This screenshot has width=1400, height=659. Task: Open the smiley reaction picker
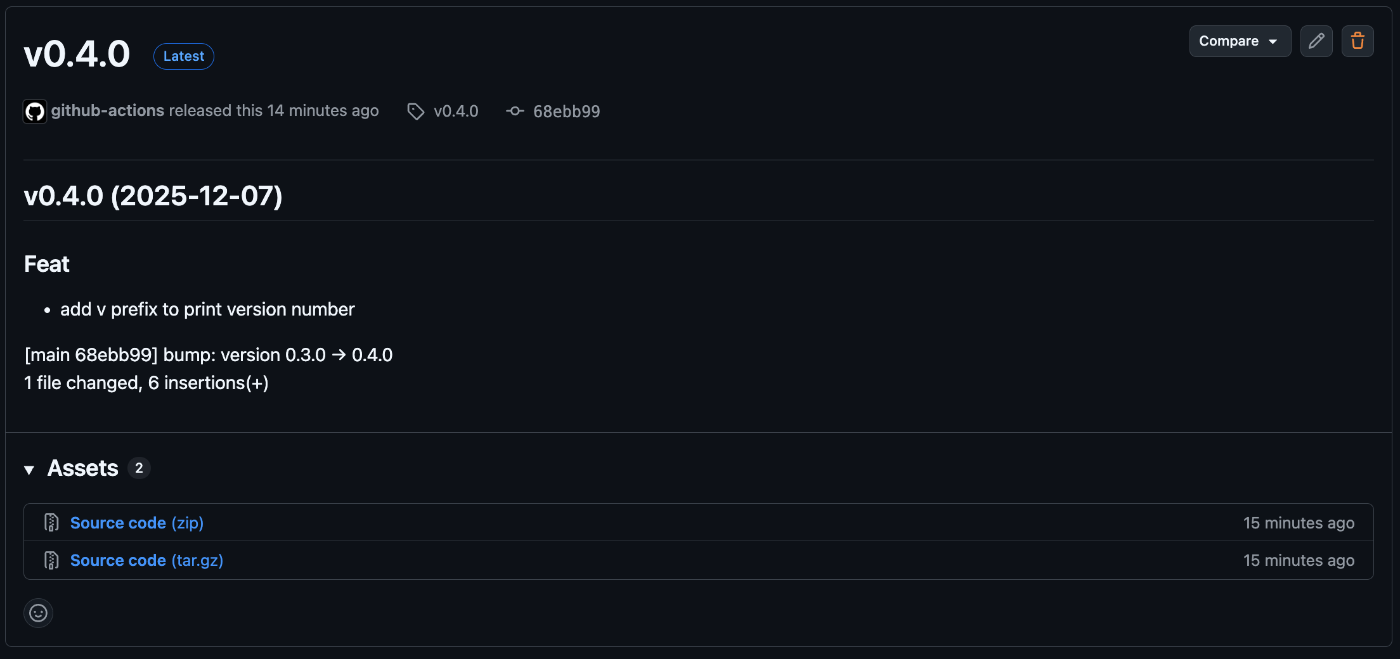pos(38,612)
